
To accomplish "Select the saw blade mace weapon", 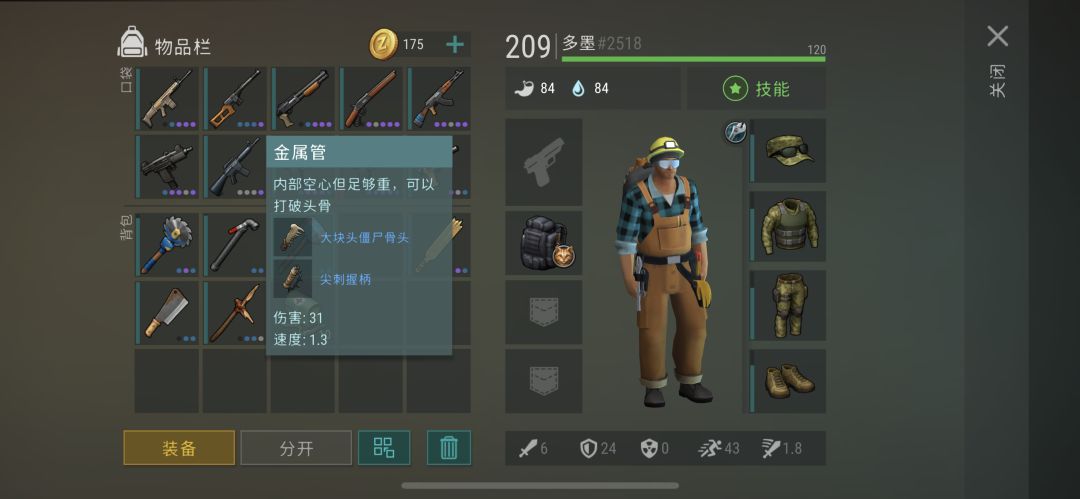I will [x=166, y=245].
